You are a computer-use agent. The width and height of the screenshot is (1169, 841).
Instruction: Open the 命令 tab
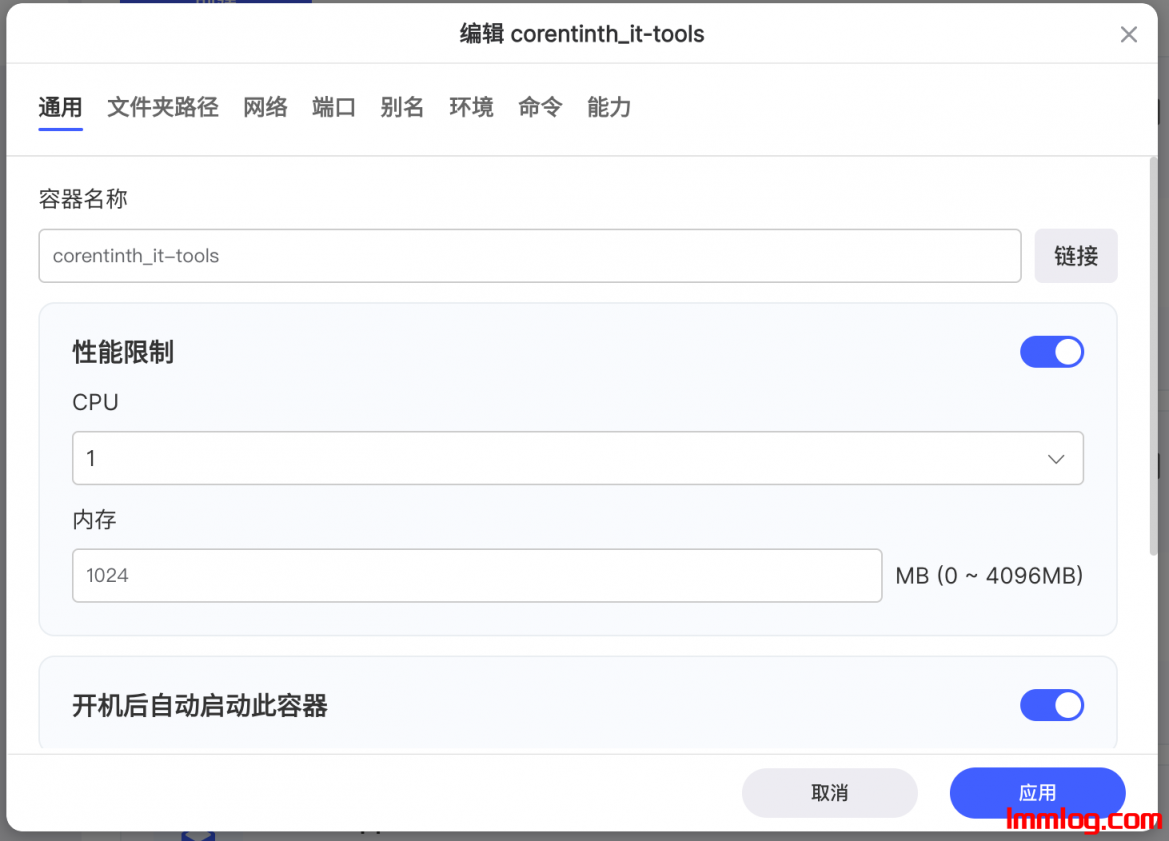point(540,108)
